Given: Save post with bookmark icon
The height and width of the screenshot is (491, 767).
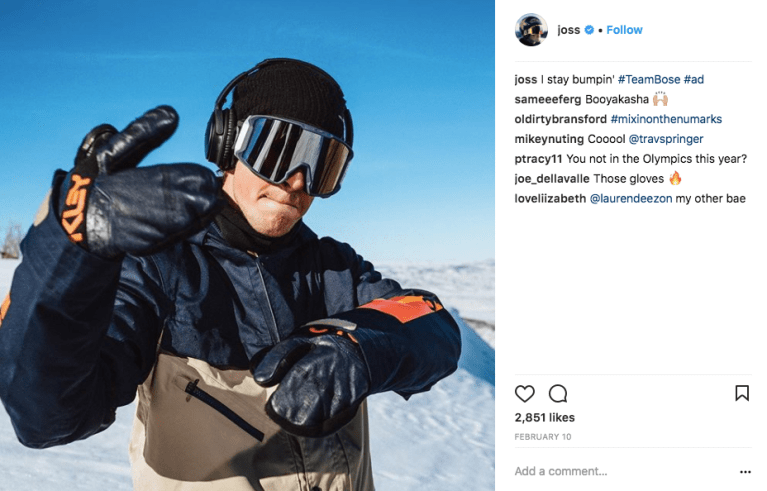Looking at the screenshot, I should coord(742,393).
